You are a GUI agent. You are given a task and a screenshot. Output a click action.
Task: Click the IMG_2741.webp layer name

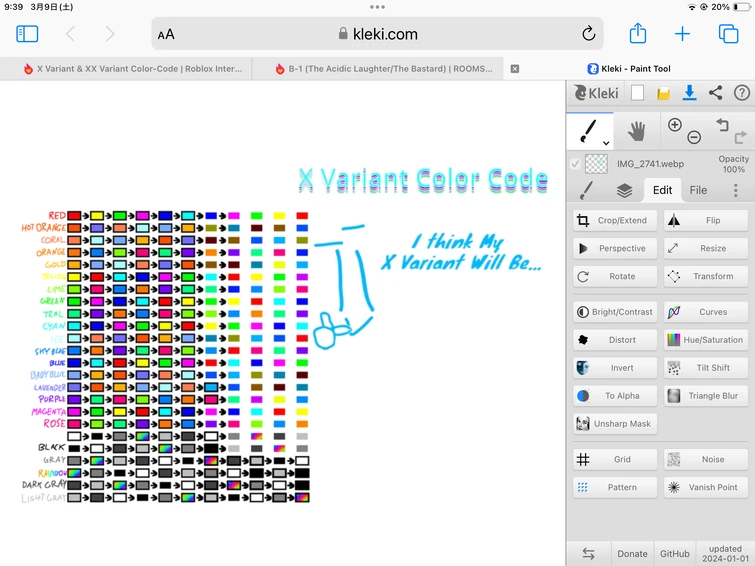point(650,164)
